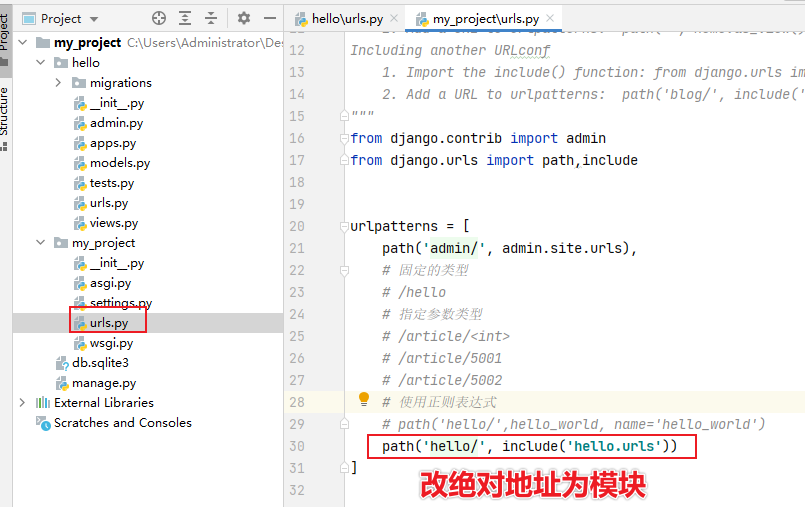This screenshot has height=507, width=805.
Task: Collapse the my_project root folder
Action: [23, 42]
